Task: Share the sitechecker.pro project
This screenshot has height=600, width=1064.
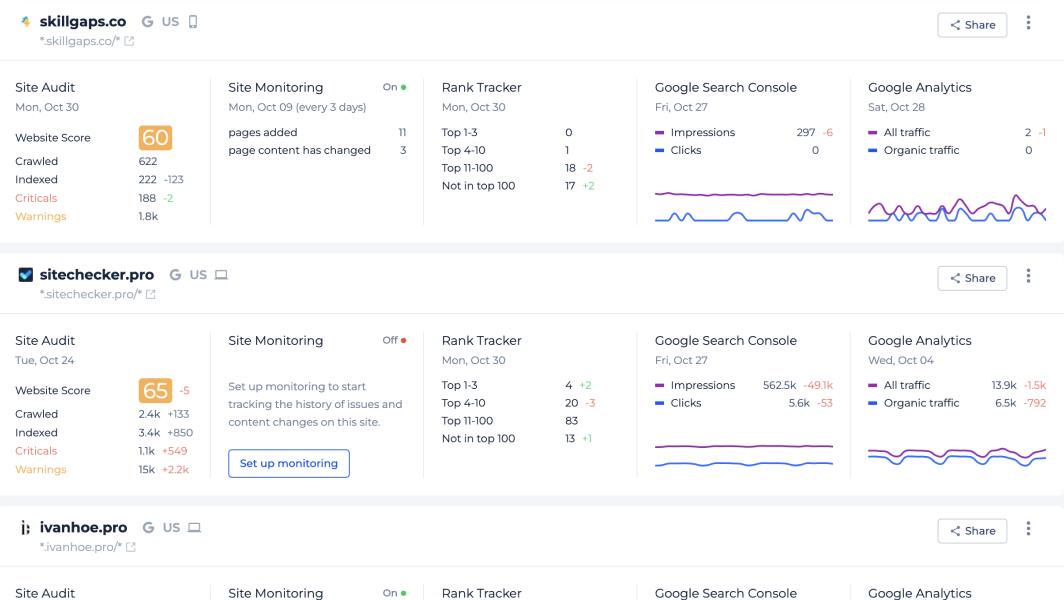Action: (x=972, y=278)
